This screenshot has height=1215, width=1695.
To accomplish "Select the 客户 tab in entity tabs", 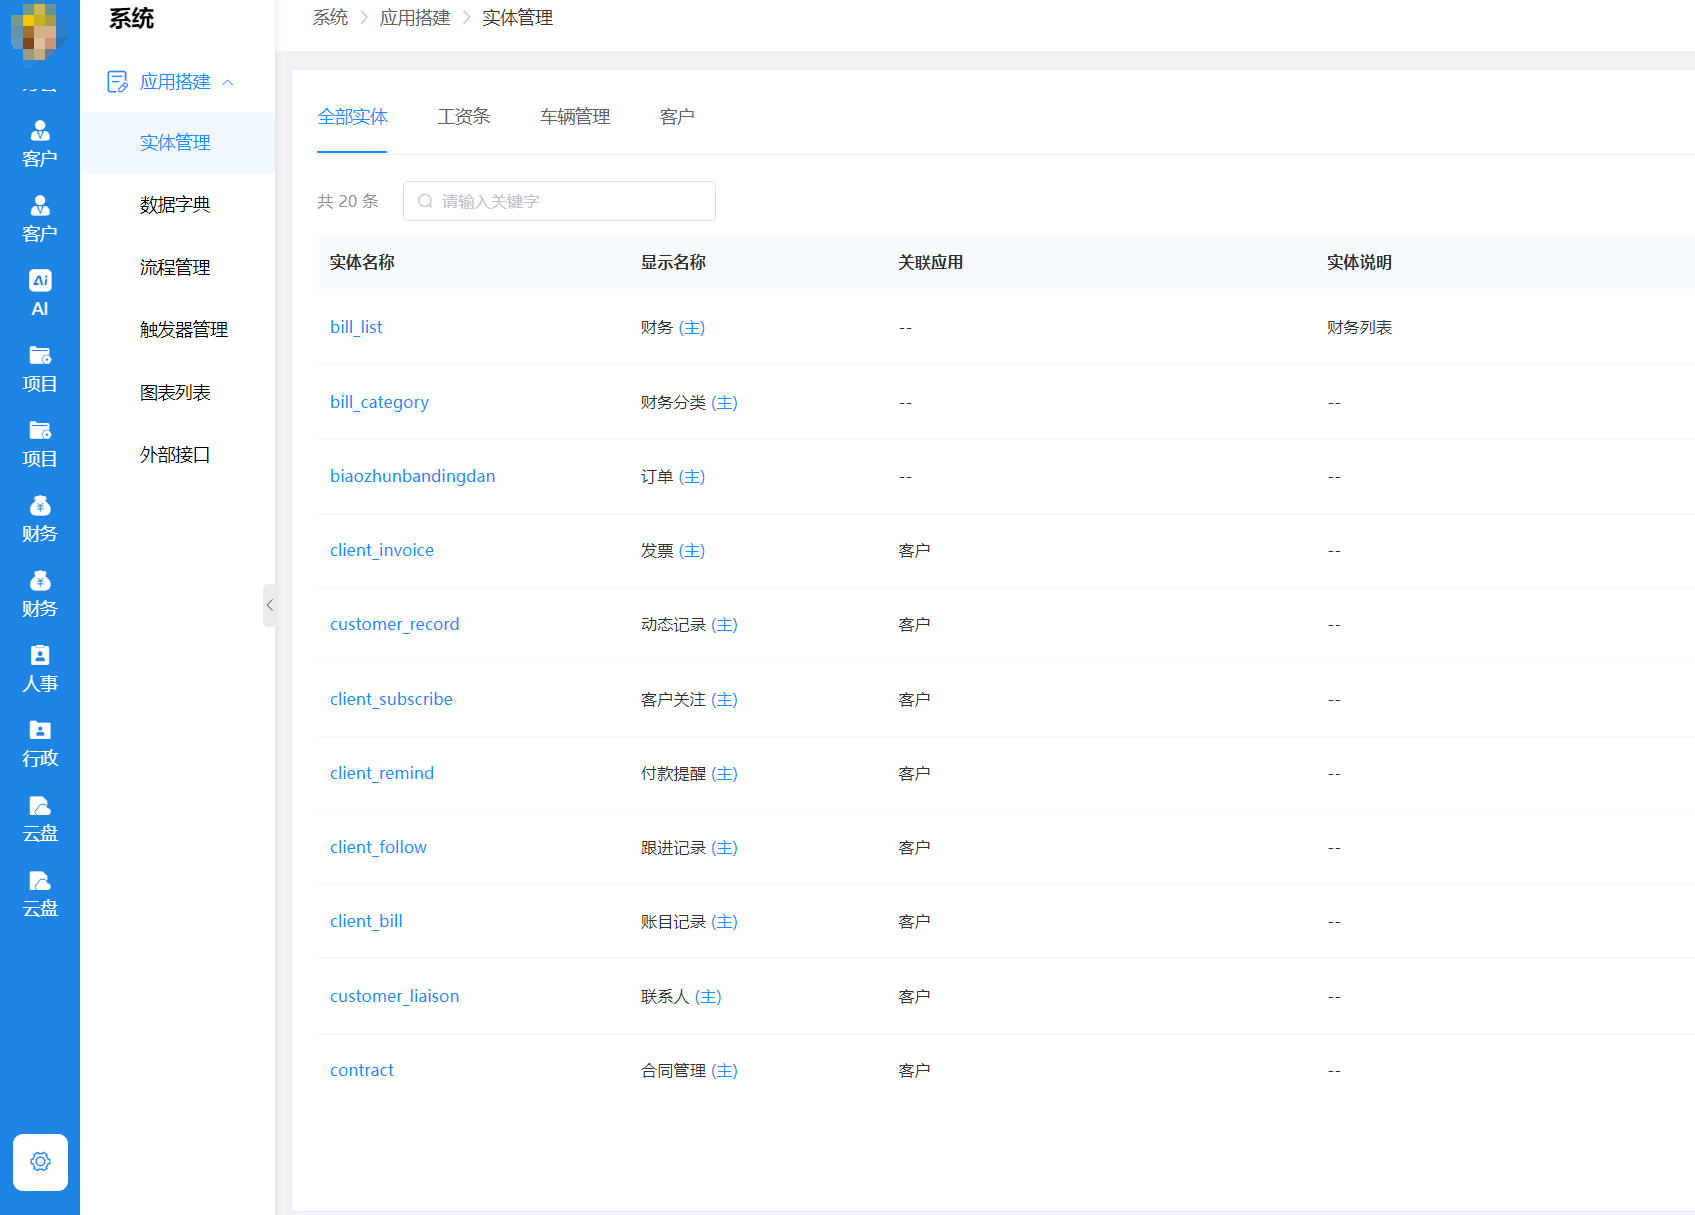I will pos(677,117).
